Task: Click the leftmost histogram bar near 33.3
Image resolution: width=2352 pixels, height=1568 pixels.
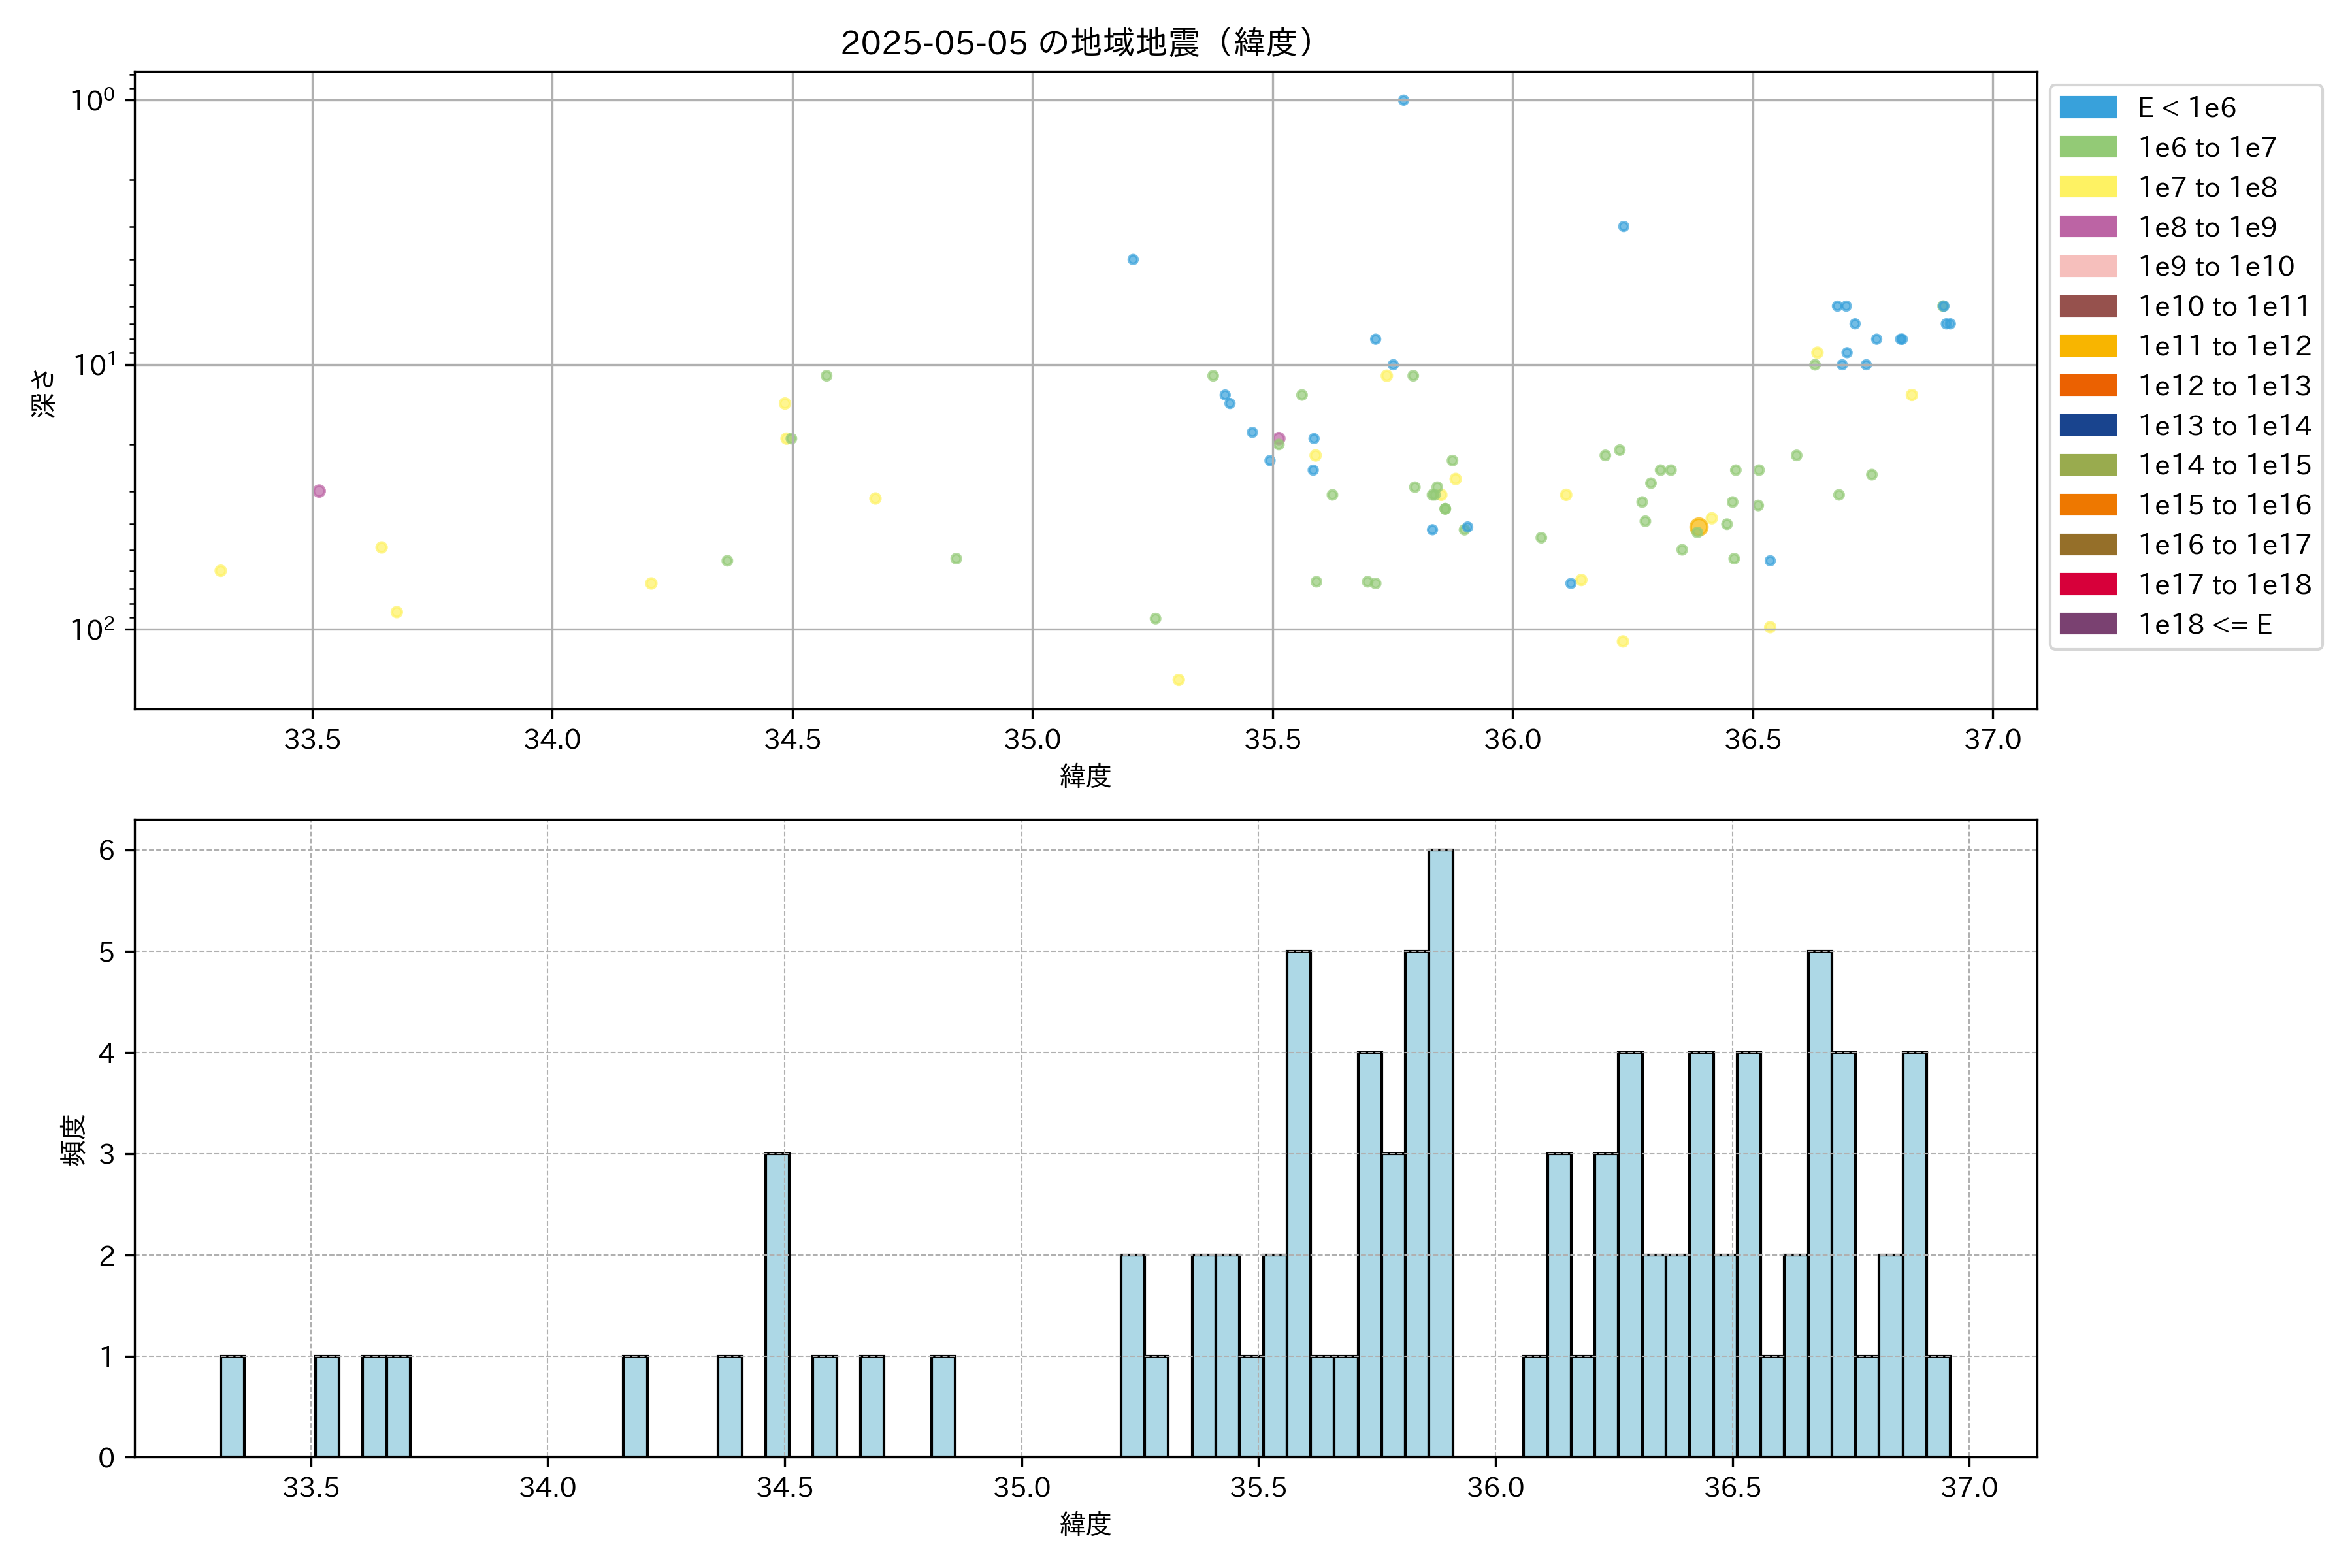Action: pyautogui.click(x=232, y=1407)
